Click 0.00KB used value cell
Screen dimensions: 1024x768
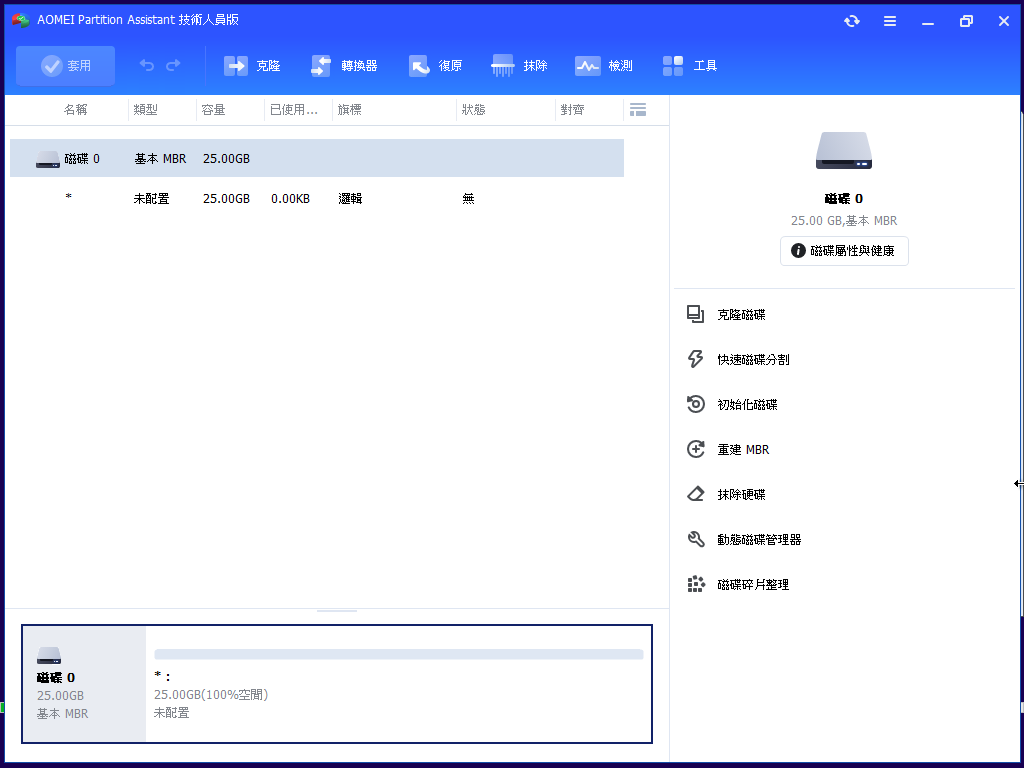click(291, 199)
